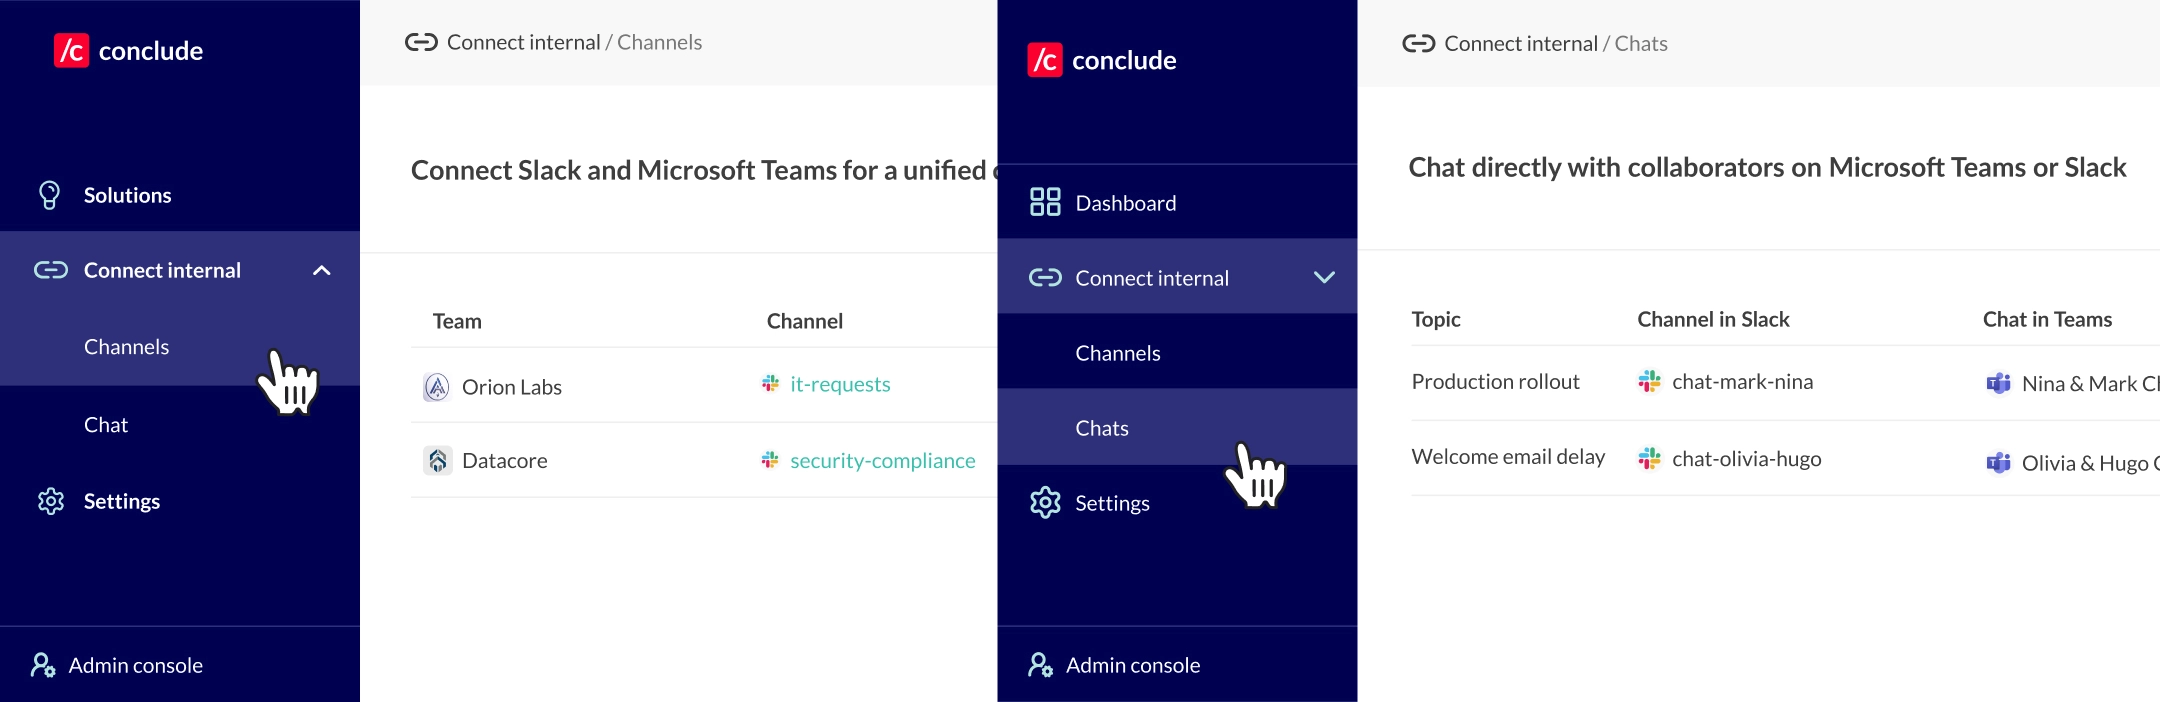
Task: Open the security-compliance channel link
Action: coord(882,460)
